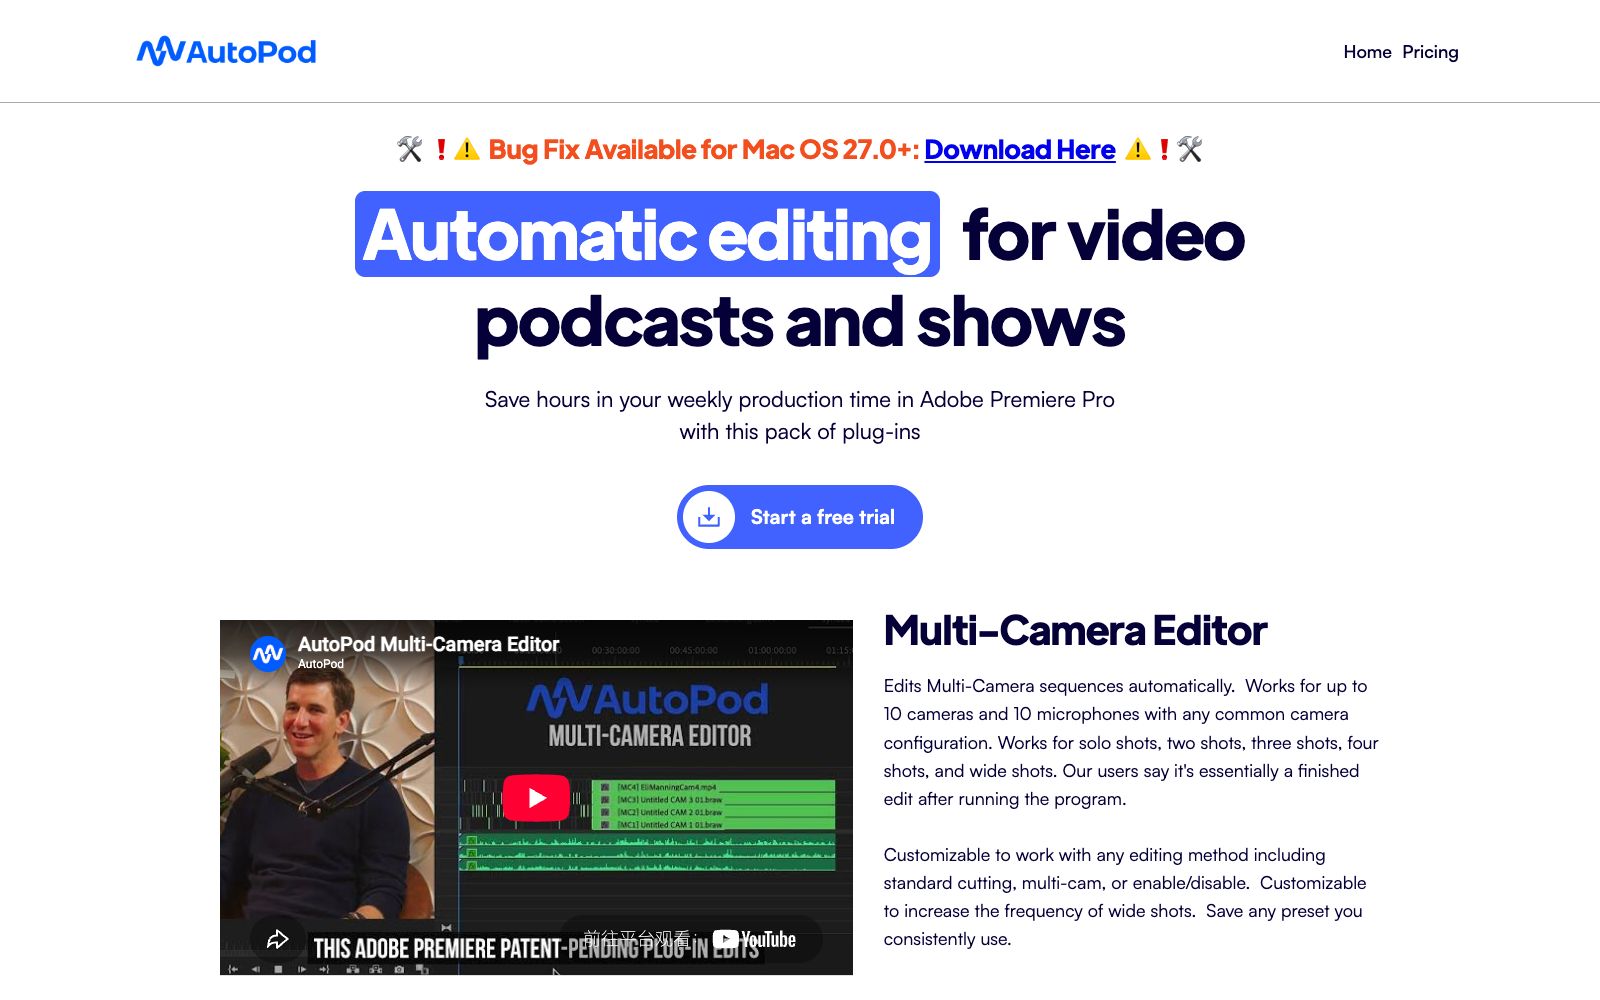The image size is (1600, 1000).
Task: Click the left hammer-and-wrench emoji in banner
Action: coord(410,150)
